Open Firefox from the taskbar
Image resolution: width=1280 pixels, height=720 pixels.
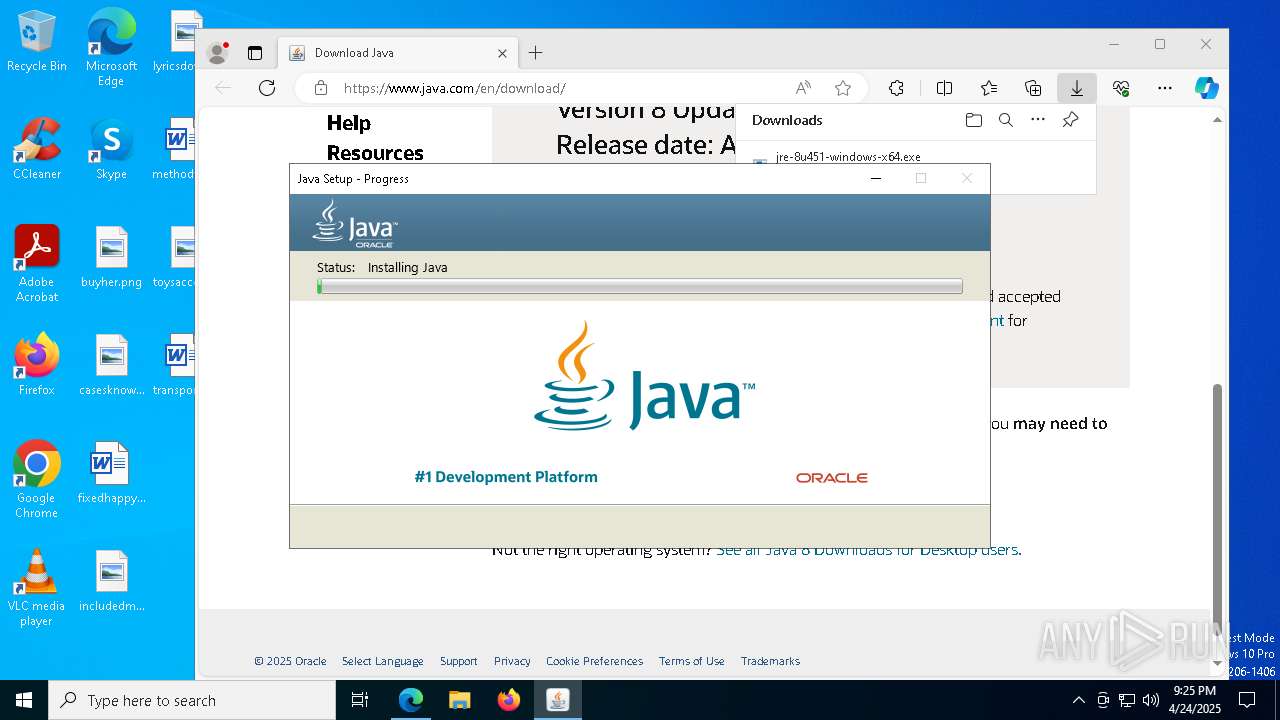pyautogui.click(x=509, y=700)
